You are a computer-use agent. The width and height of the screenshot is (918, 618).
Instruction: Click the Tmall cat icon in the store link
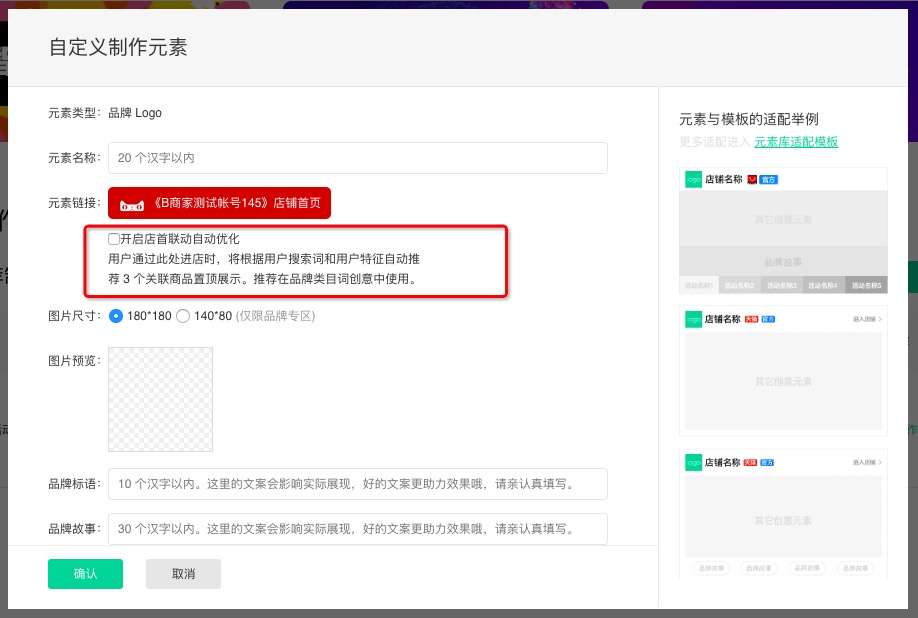point(132,205)
